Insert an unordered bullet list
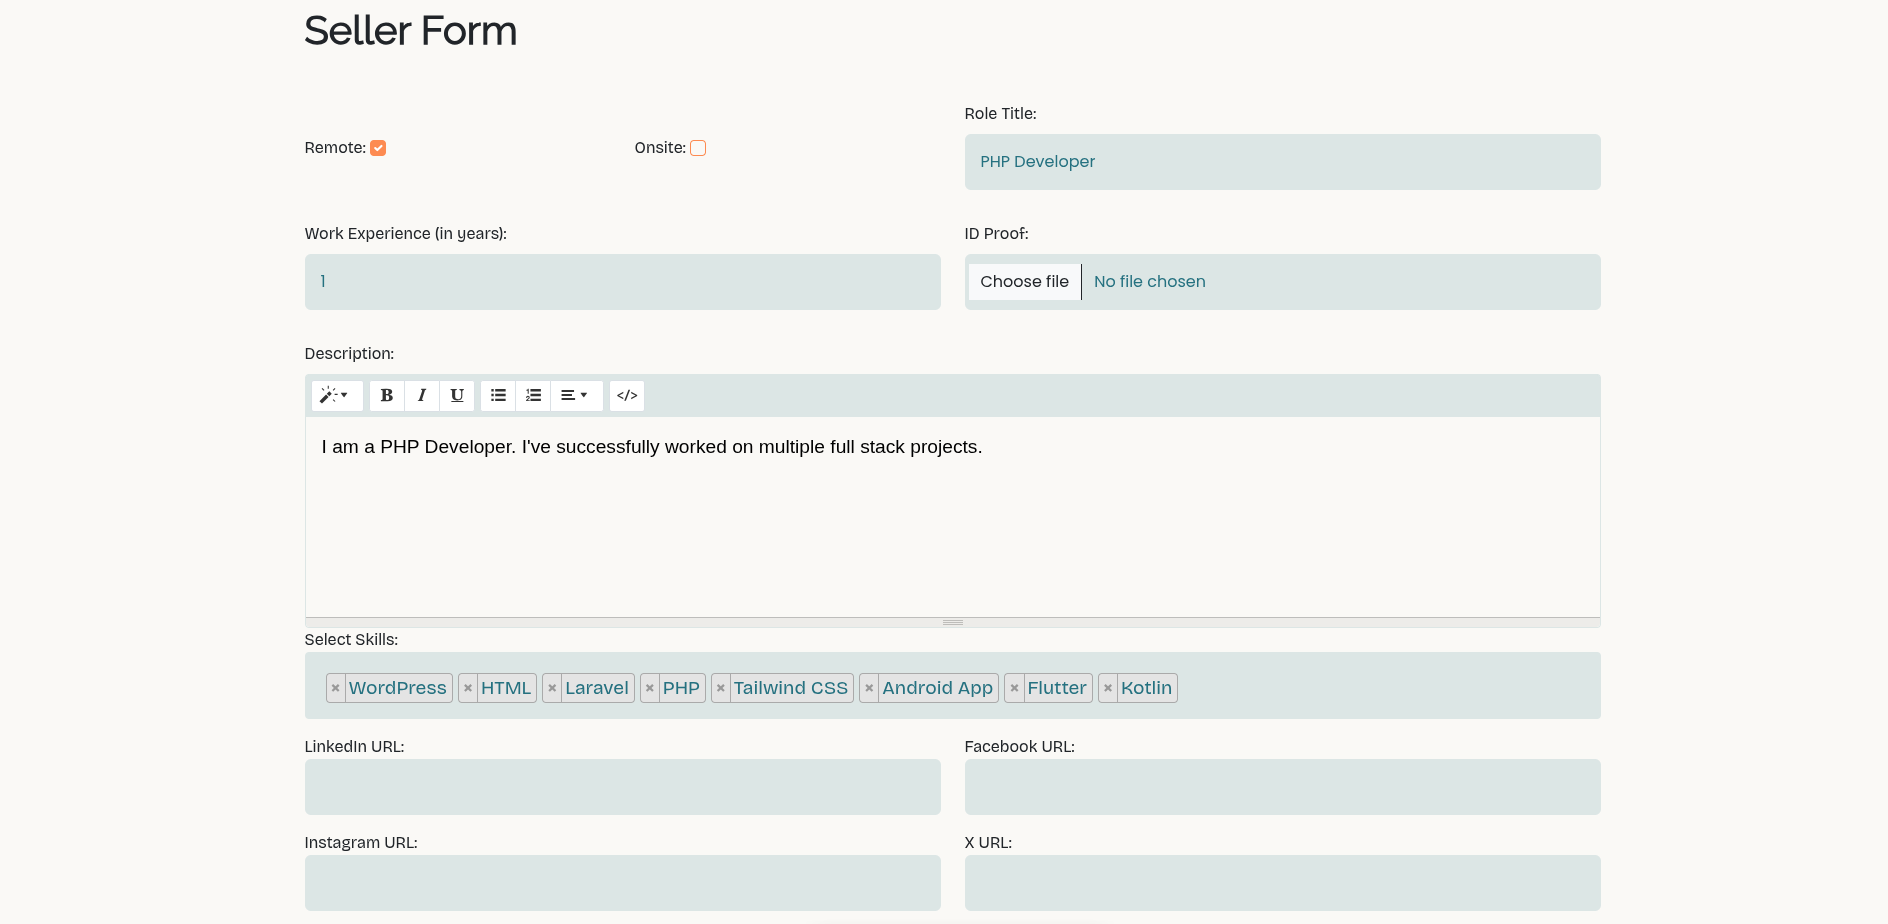 [498, 395]
